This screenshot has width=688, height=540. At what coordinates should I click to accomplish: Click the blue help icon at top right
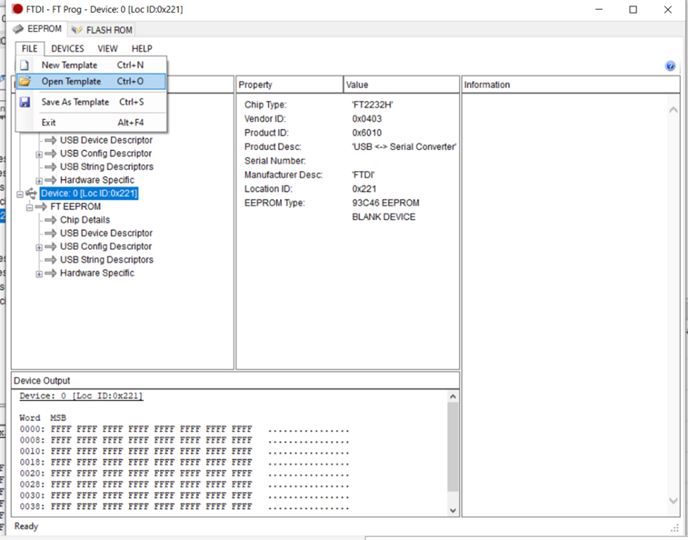(x=670, y=66)
